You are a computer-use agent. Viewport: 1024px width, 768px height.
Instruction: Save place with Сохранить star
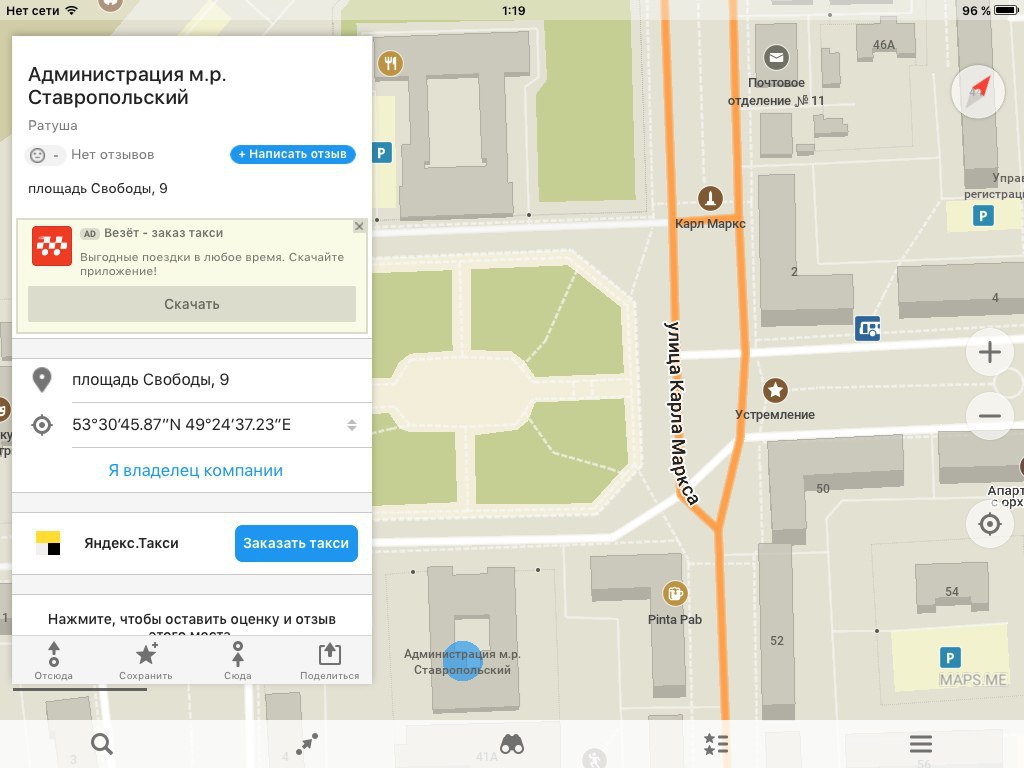(146, 661)
